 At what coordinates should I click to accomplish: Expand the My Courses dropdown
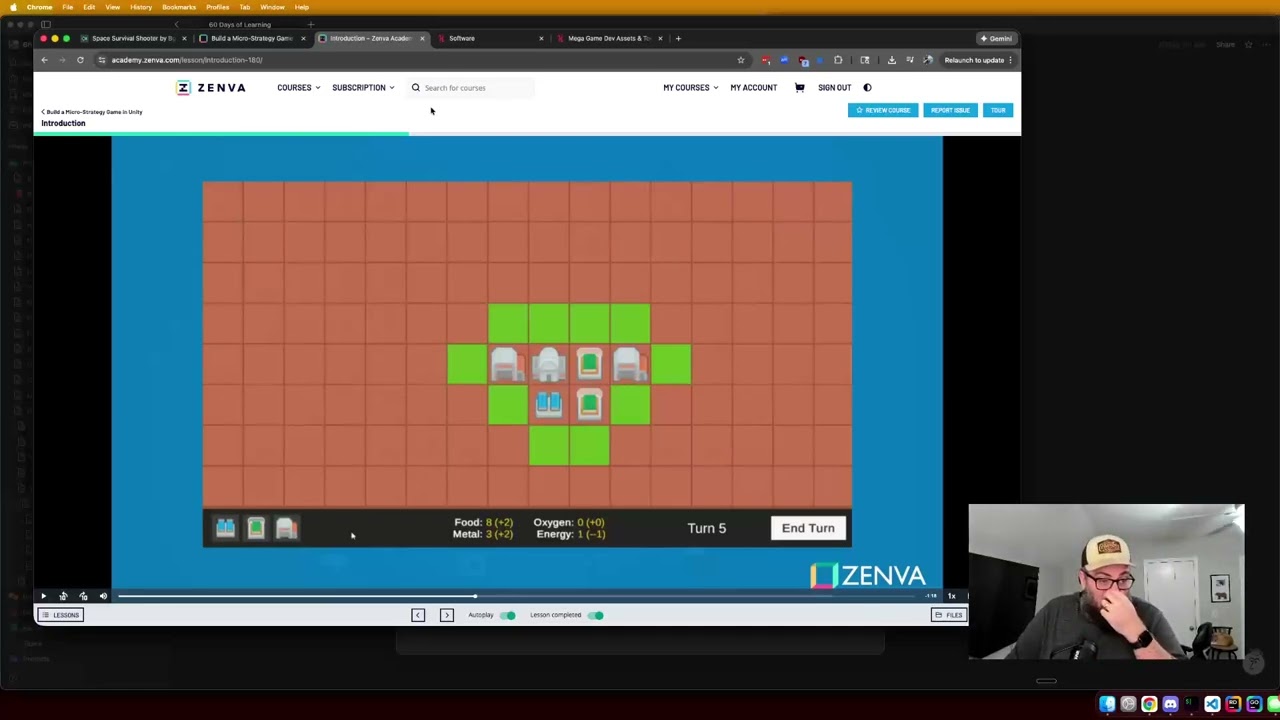690,88
